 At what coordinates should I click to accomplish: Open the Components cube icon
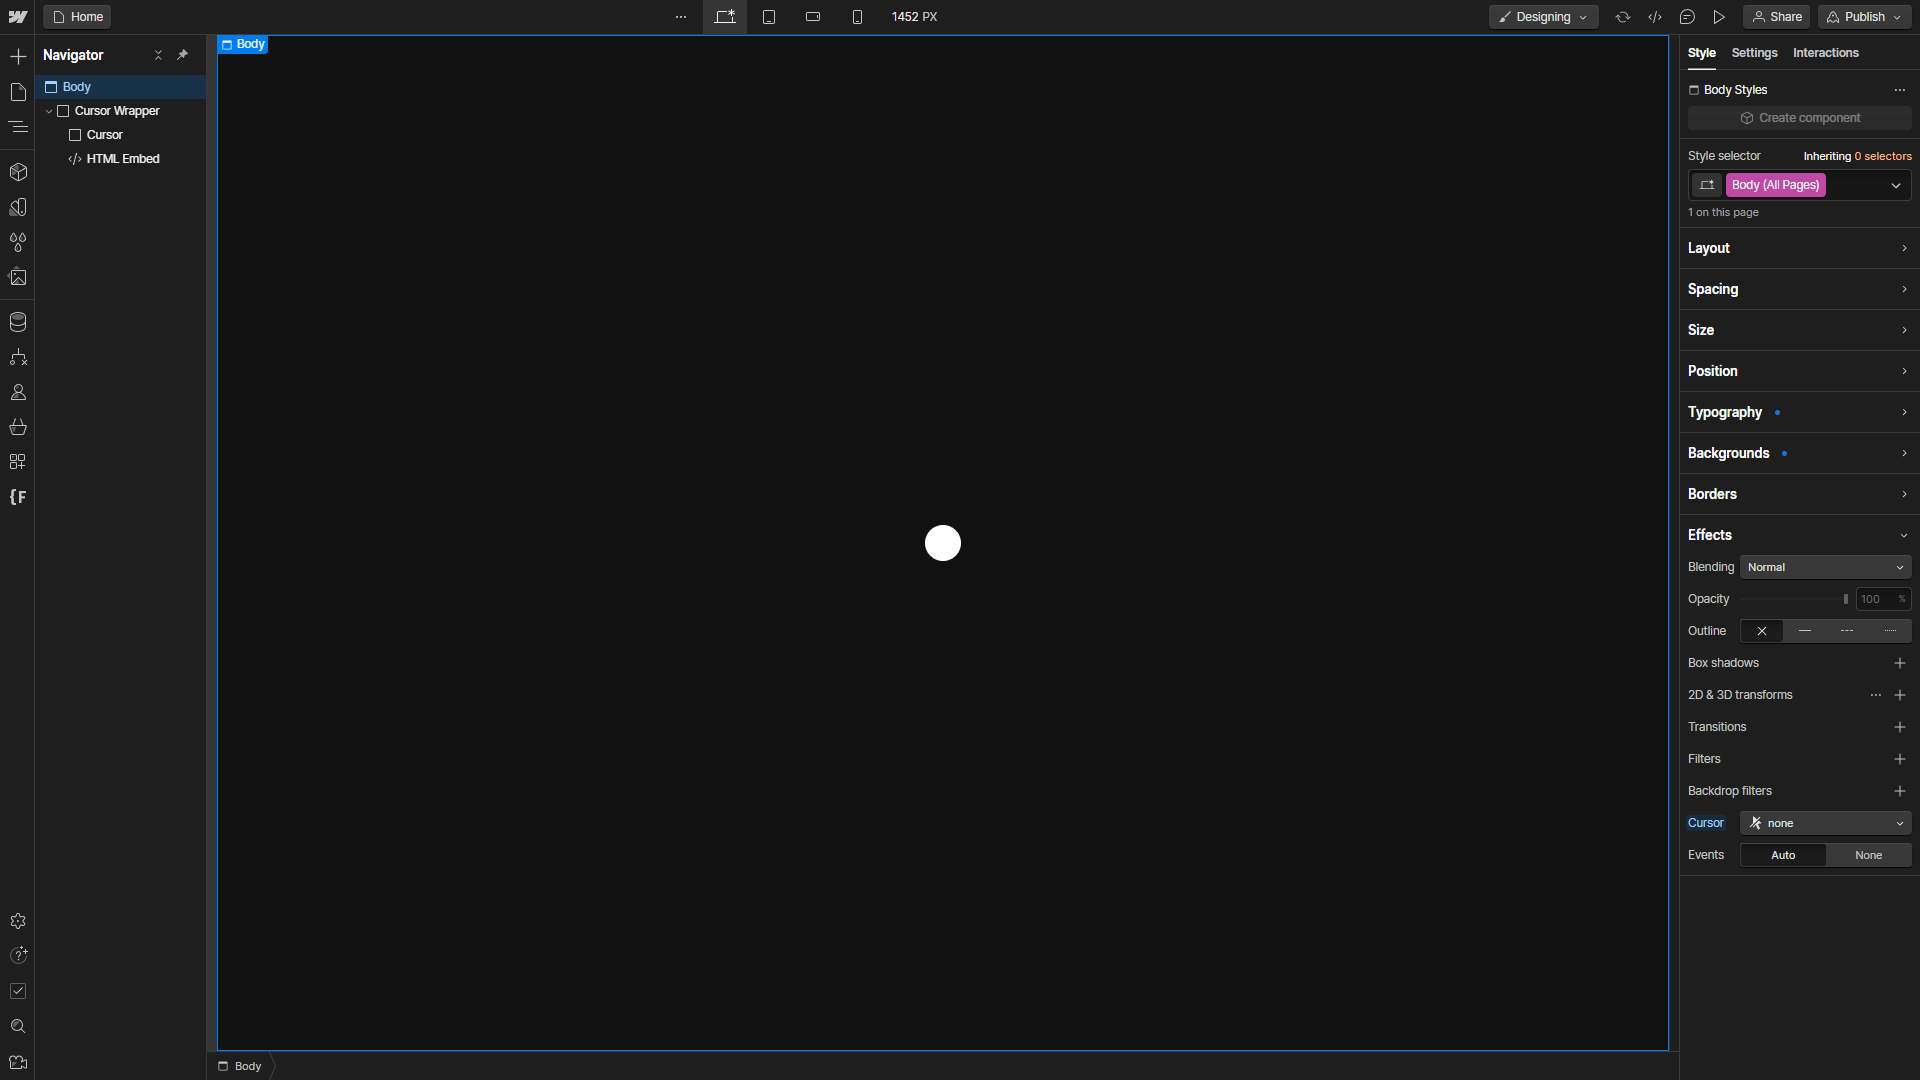(x=18, y=172)
